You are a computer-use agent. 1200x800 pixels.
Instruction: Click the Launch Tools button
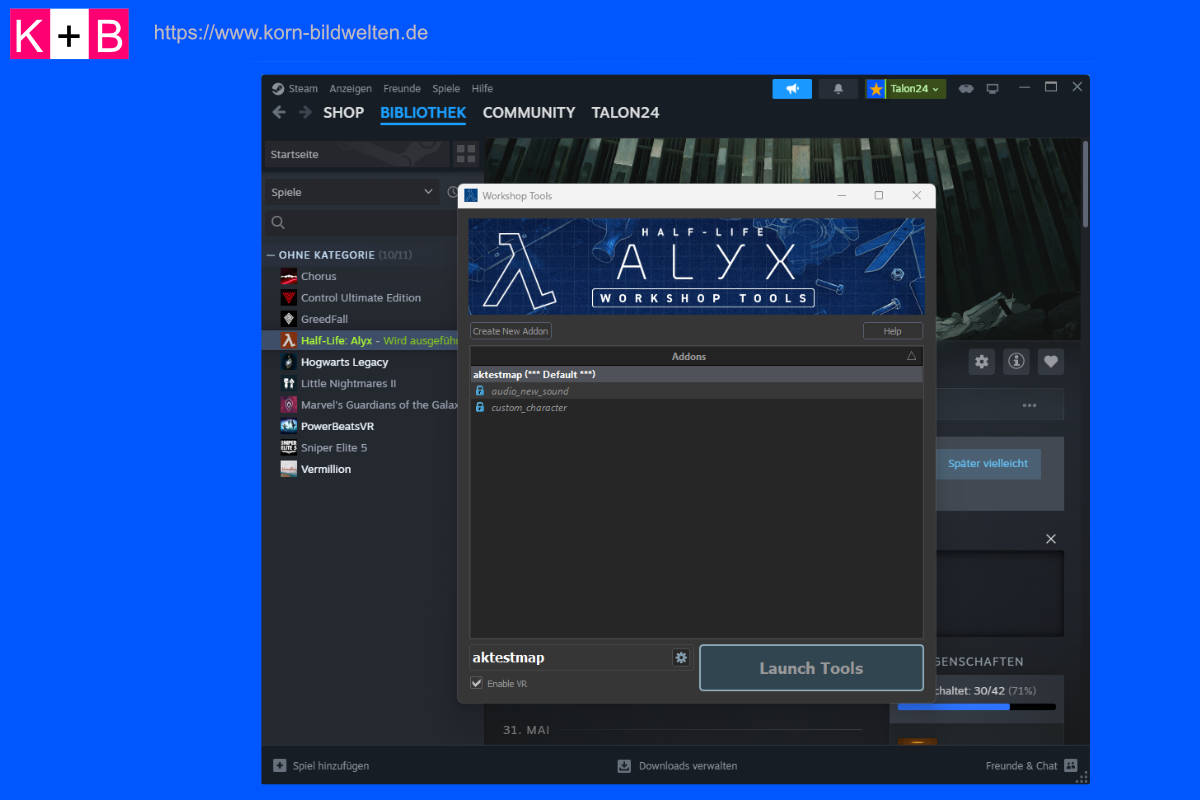(811, 668)
